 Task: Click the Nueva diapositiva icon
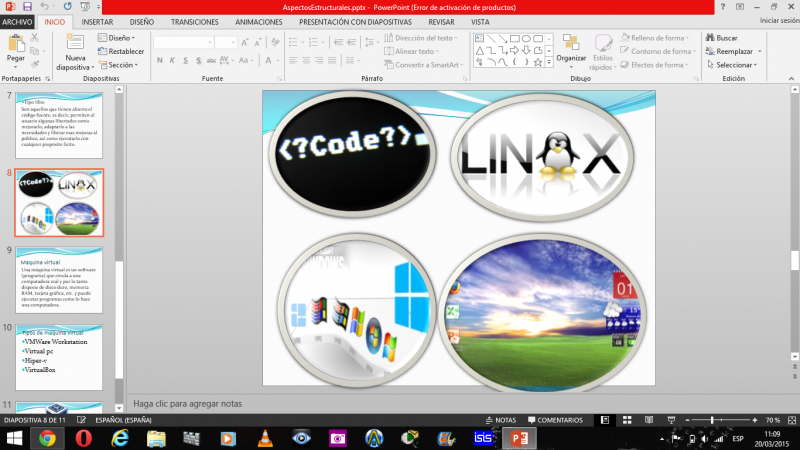(75, 42)
